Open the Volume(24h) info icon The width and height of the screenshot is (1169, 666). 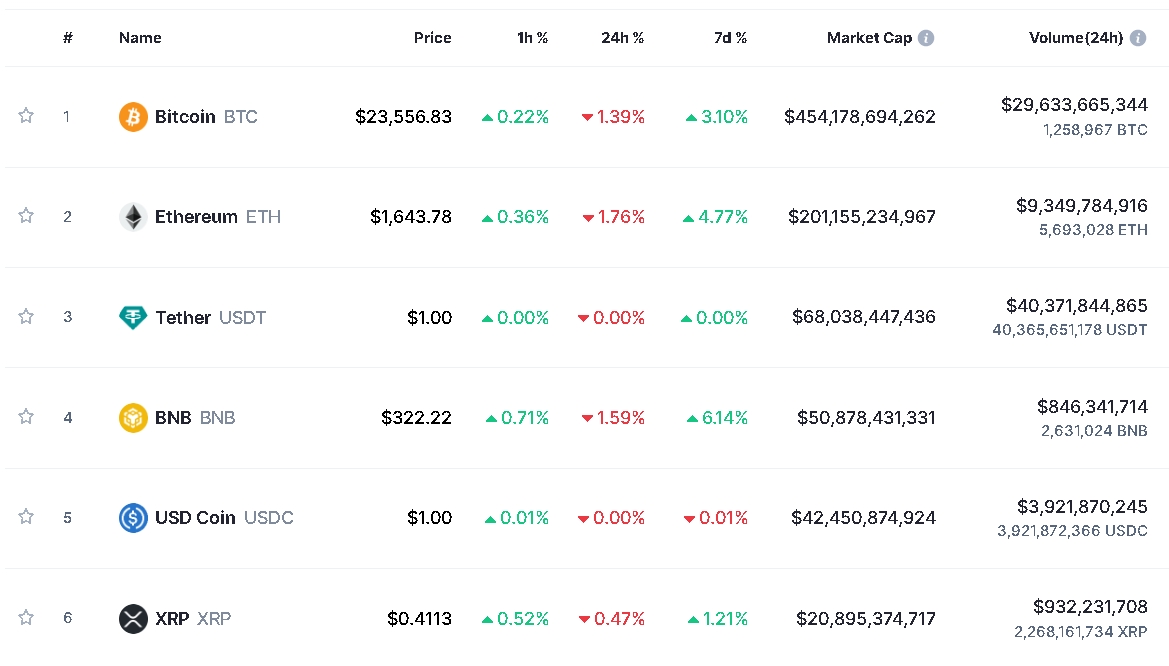[1138, 38]
